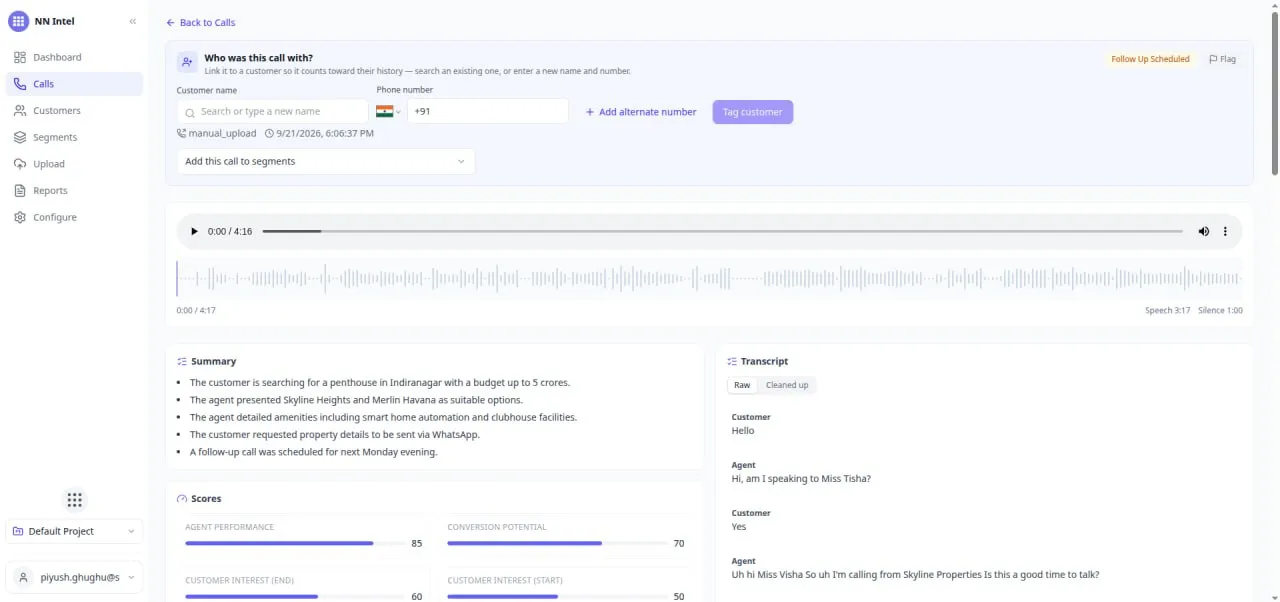1280x602 pixels.
Task: Click the Agent Performance score bar
Action: tap(295, 543)
